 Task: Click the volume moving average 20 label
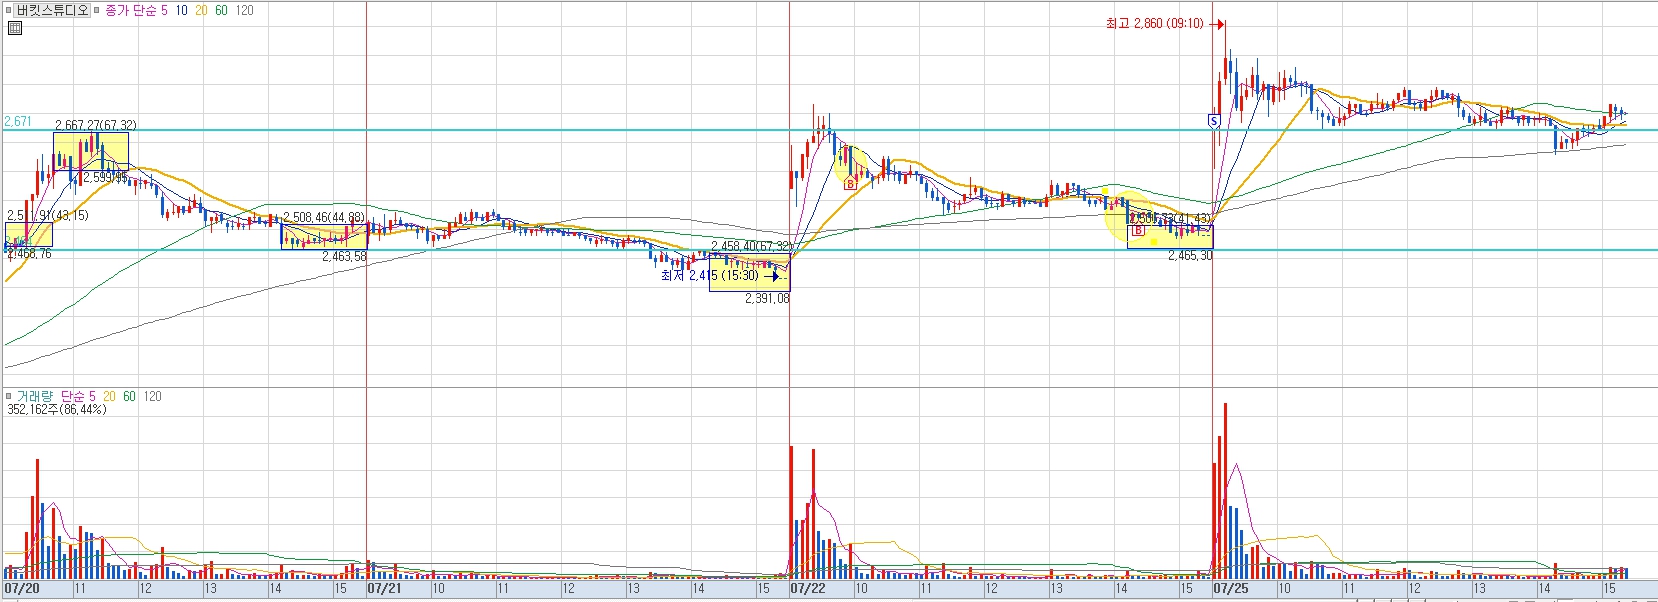[110, 397]
